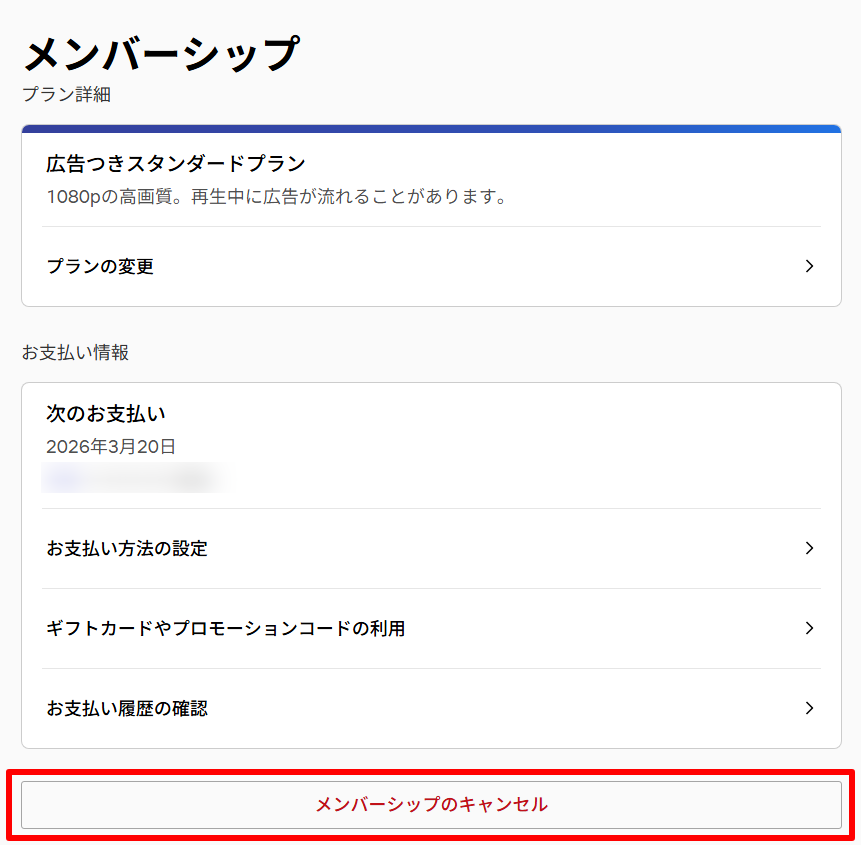Select the 広告つきスタンダードプラン plan title

click(175, 163)
